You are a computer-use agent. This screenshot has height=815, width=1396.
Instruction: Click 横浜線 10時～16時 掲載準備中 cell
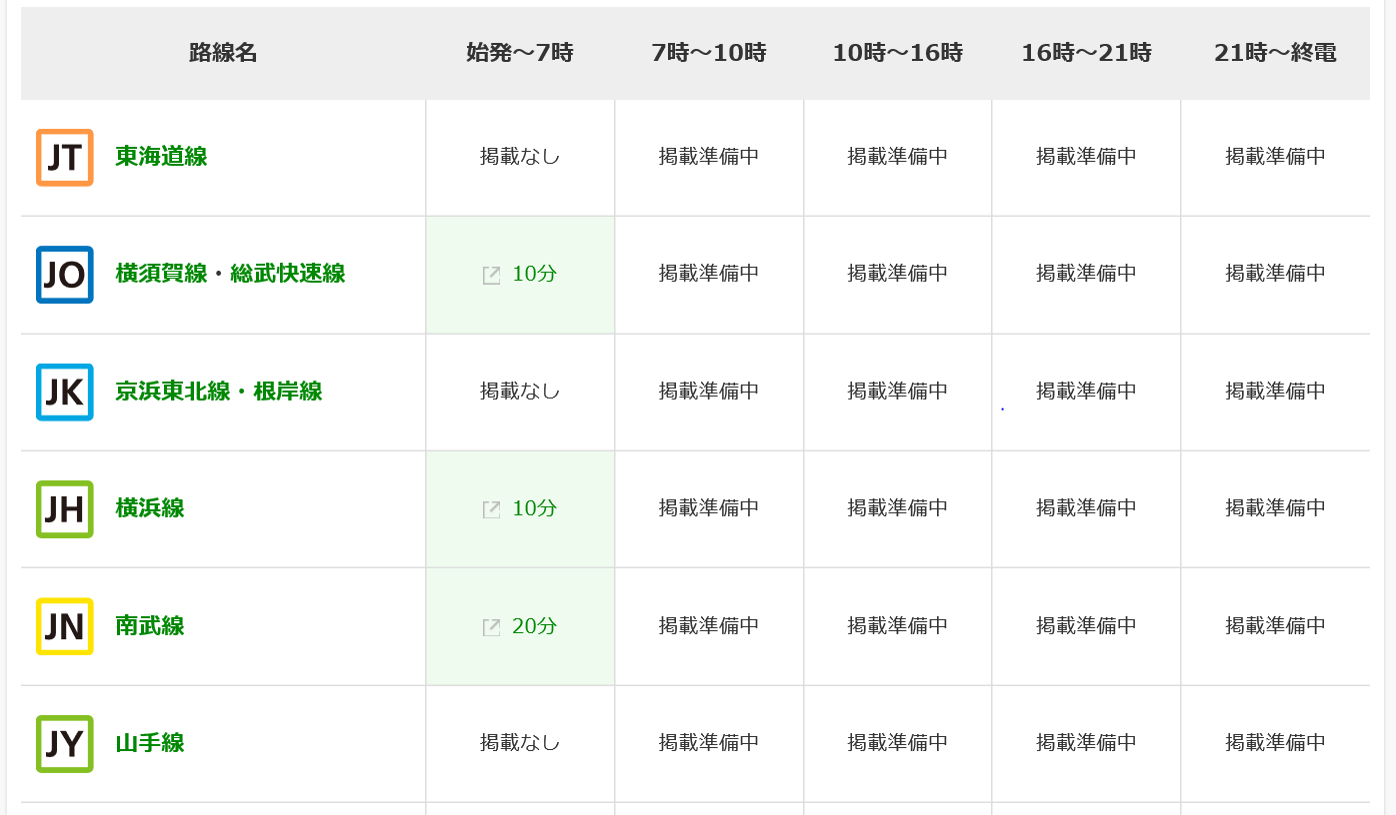pos(898,508)
